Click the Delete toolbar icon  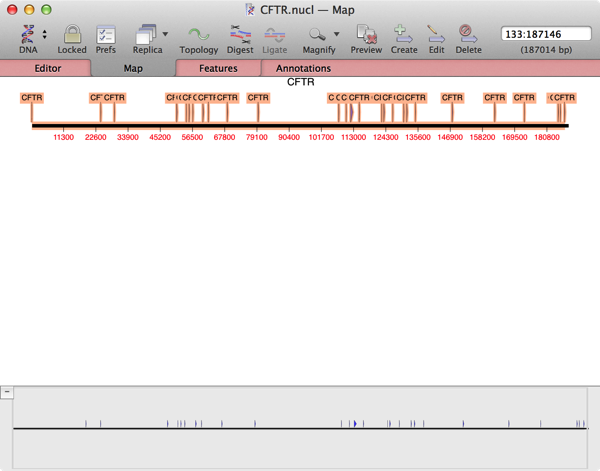coord(468,34)
